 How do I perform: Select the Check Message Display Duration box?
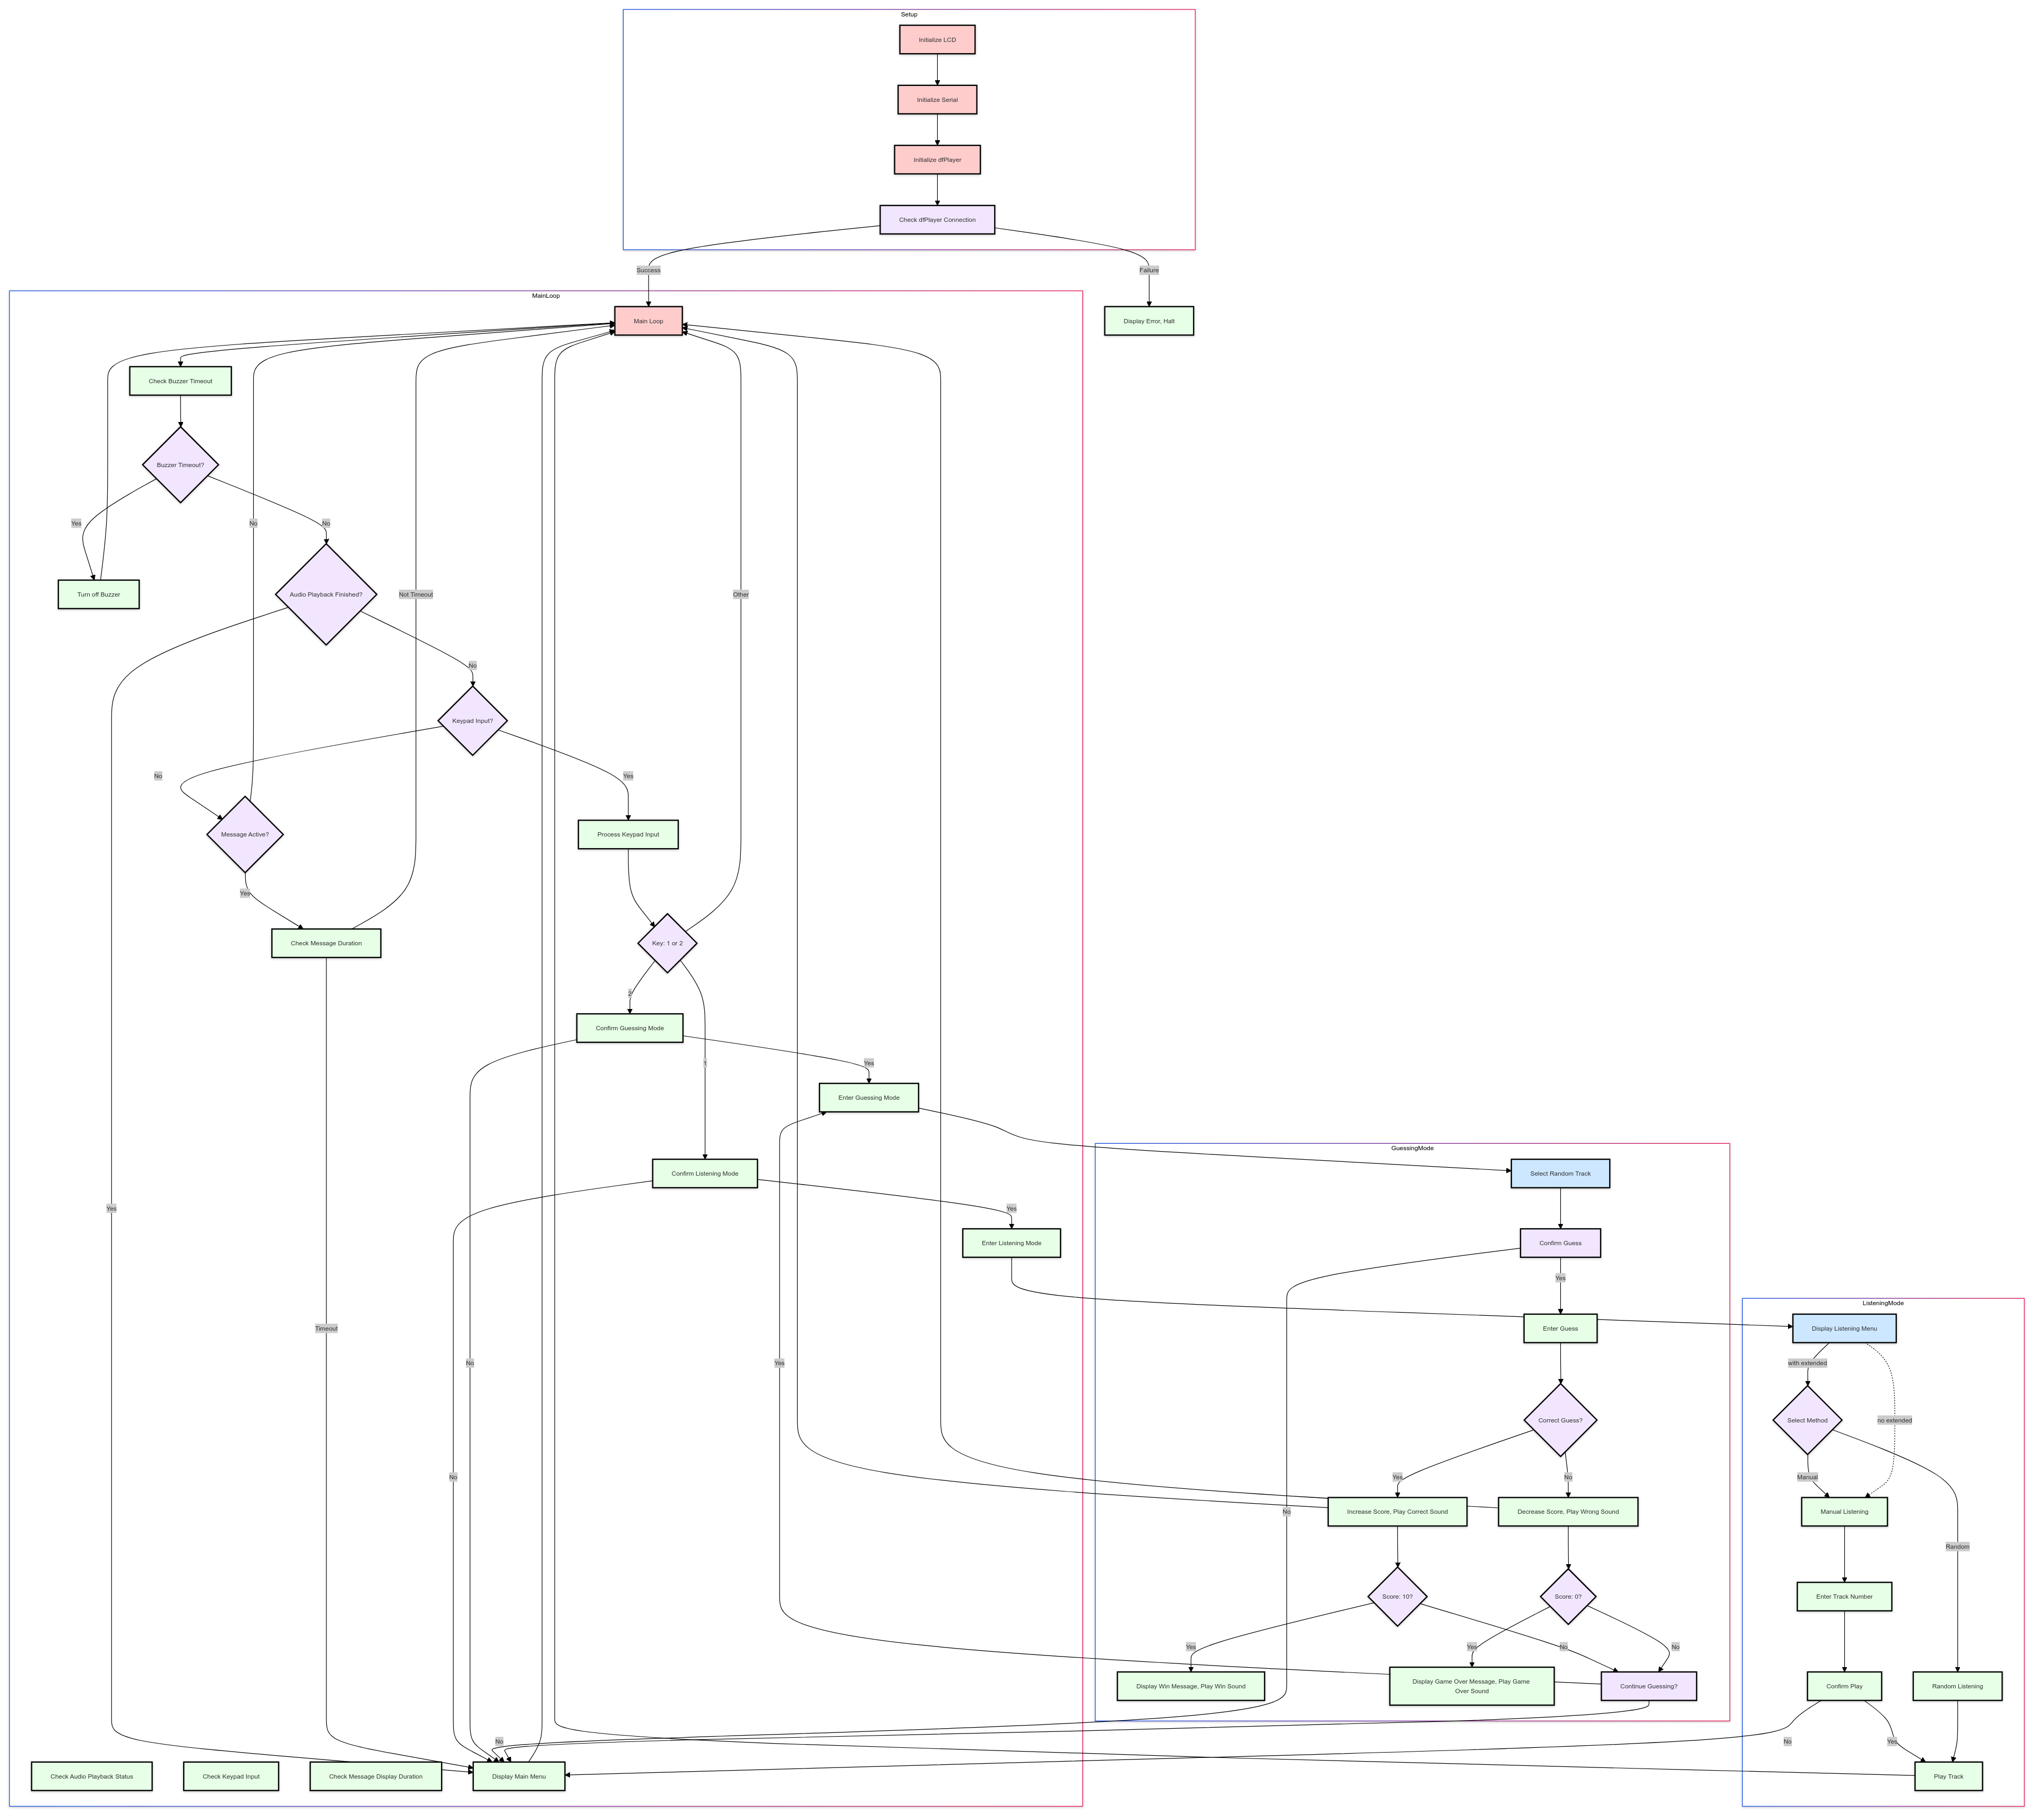click(x=376, y=1777)
